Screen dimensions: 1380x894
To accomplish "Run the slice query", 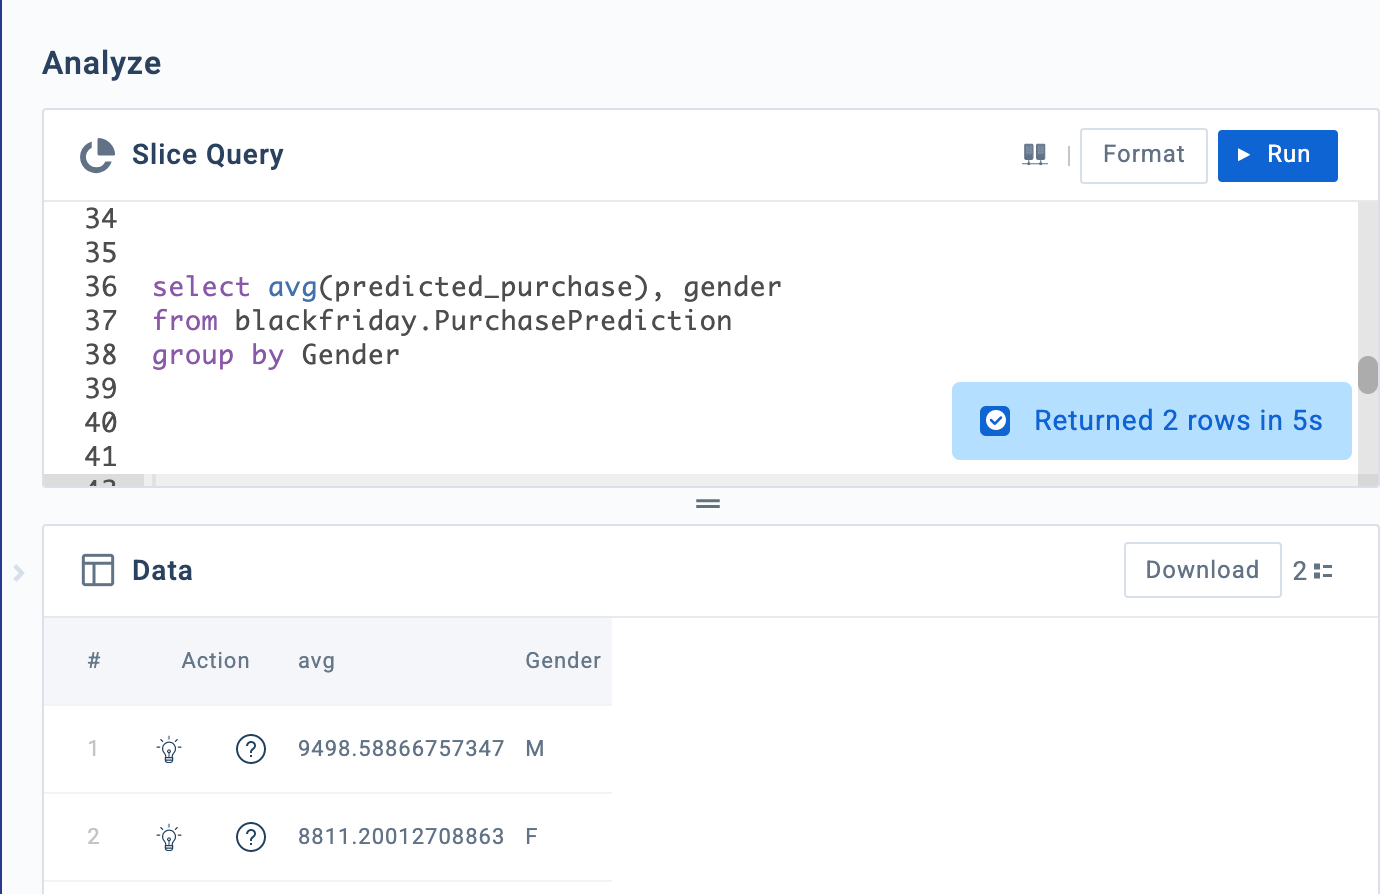I will (1277, 155).
